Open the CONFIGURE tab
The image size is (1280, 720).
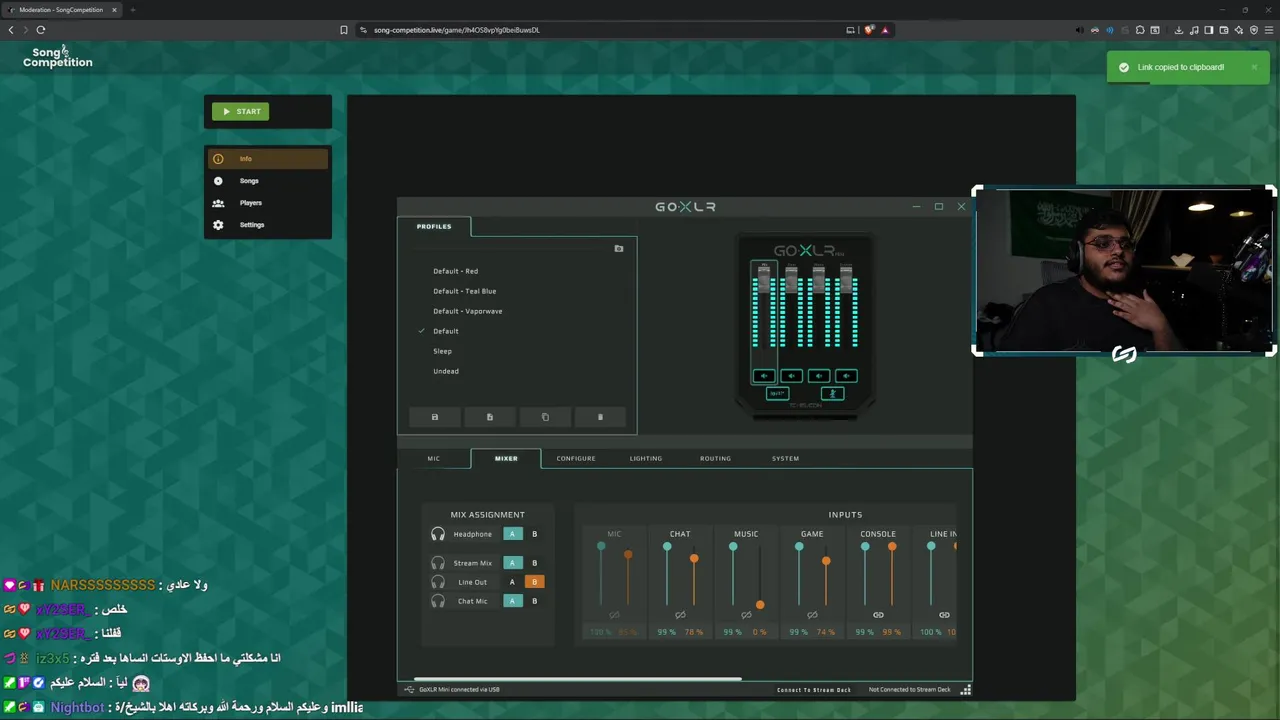[576, 458]
